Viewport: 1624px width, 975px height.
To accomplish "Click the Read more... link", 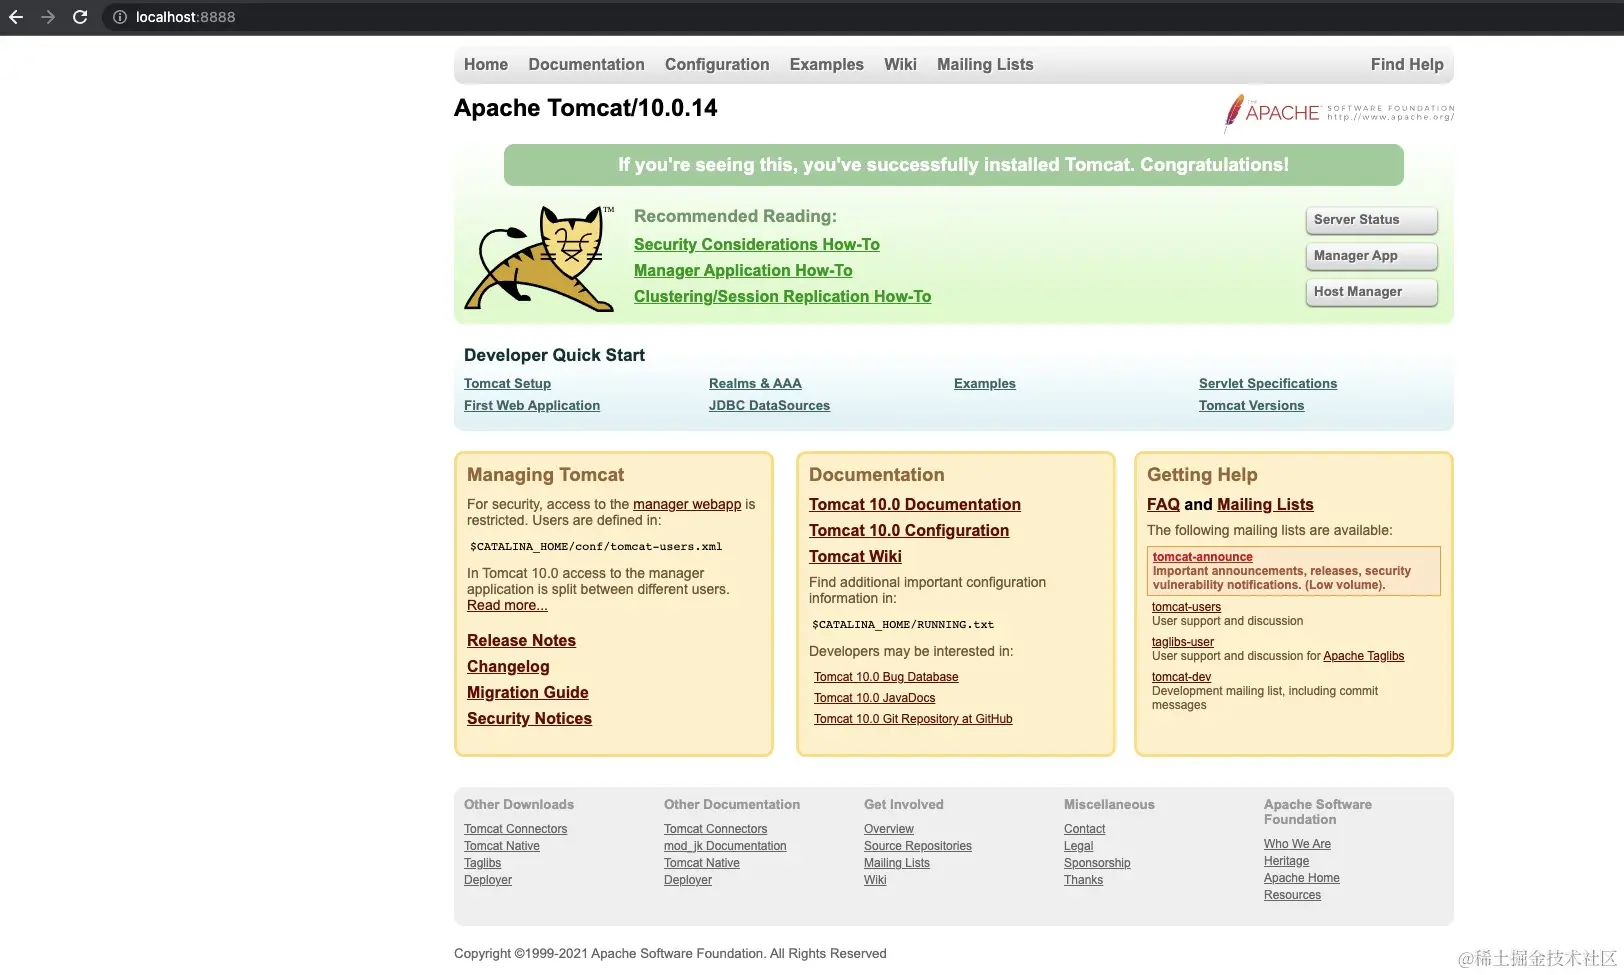I will (x=507, y=605).
